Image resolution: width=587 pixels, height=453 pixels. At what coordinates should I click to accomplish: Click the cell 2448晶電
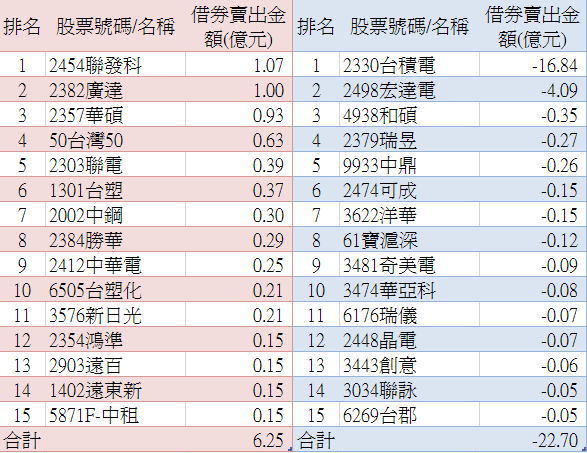tap(409, 340)
